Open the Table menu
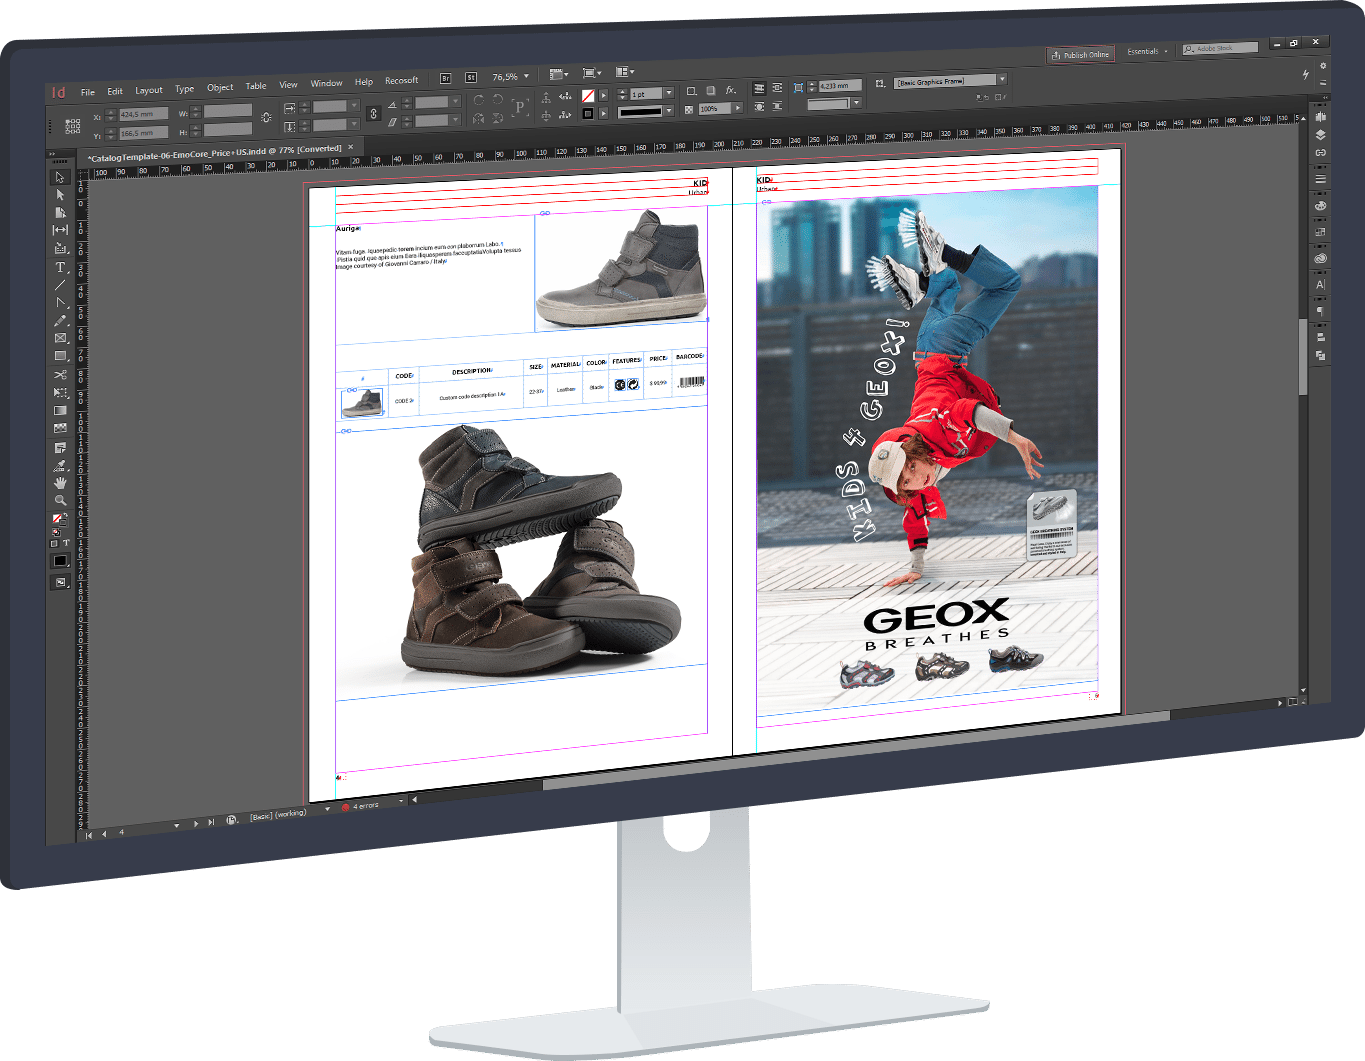 (x=256, y=86)
